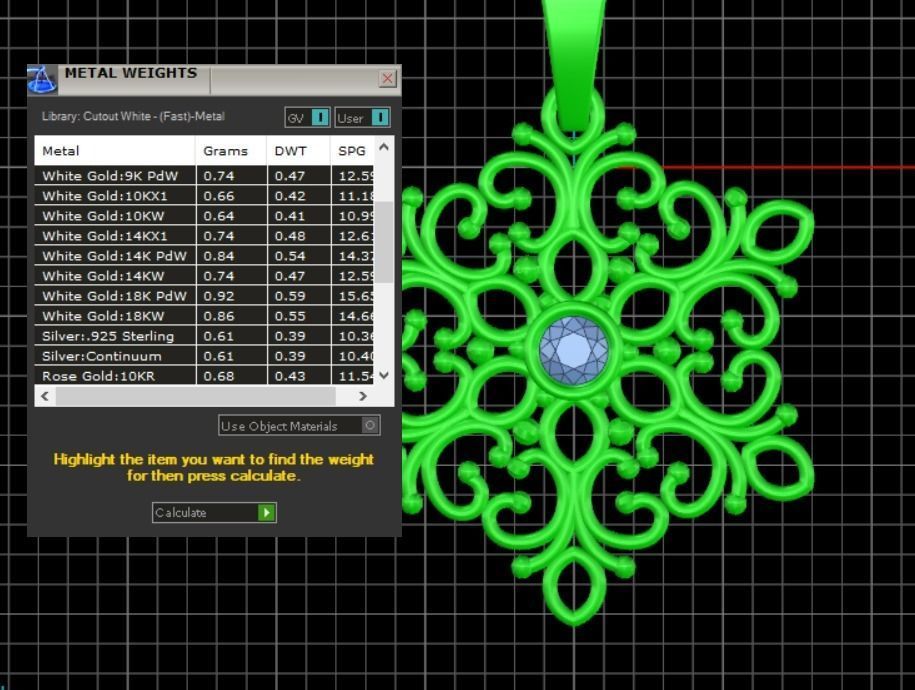Click the Metal column header
This screenshot has height=690, width=915.
pos(115,151)
